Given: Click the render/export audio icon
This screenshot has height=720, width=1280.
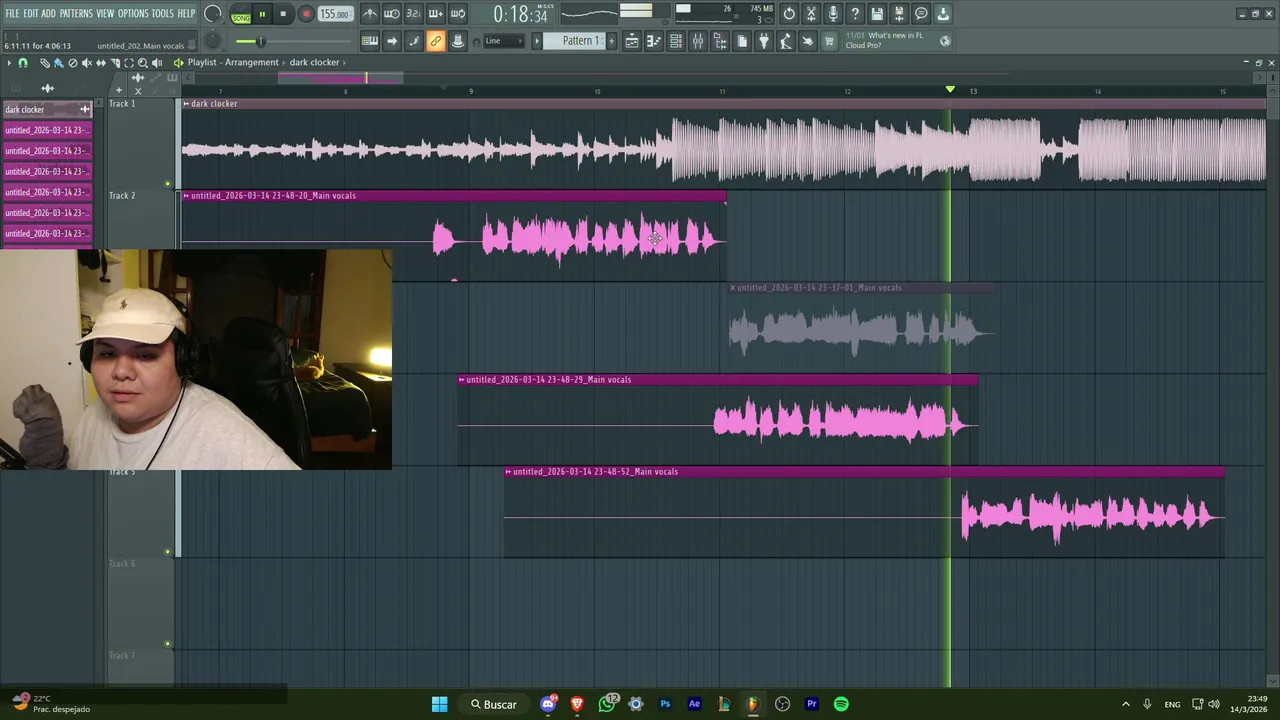Looking at the screenshot, I should (899, 14).
